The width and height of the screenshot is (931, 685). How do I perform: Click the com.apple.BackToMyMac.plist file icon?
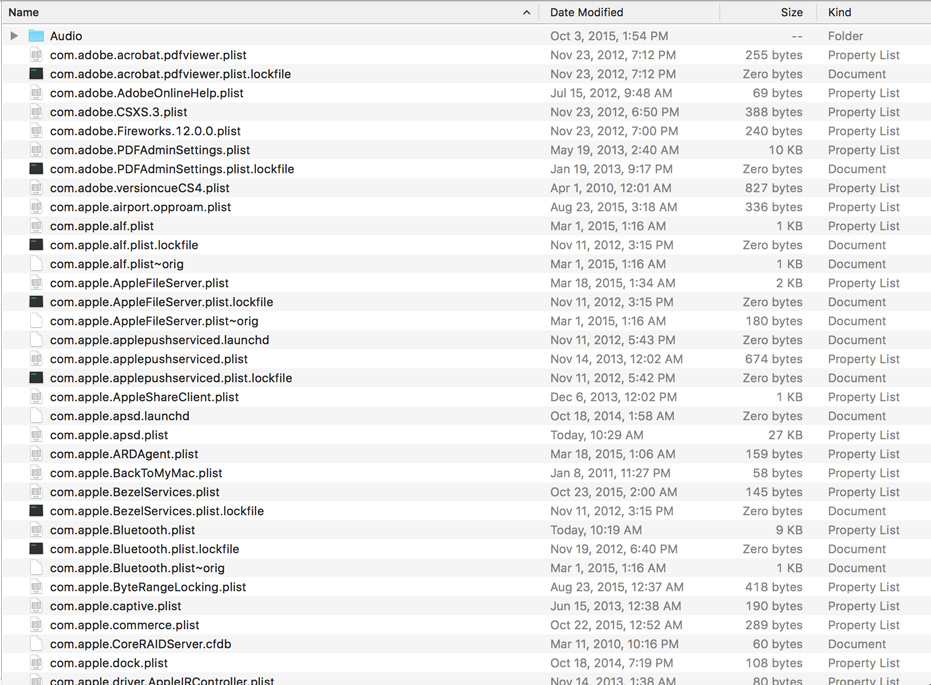(x=36, y=473)
